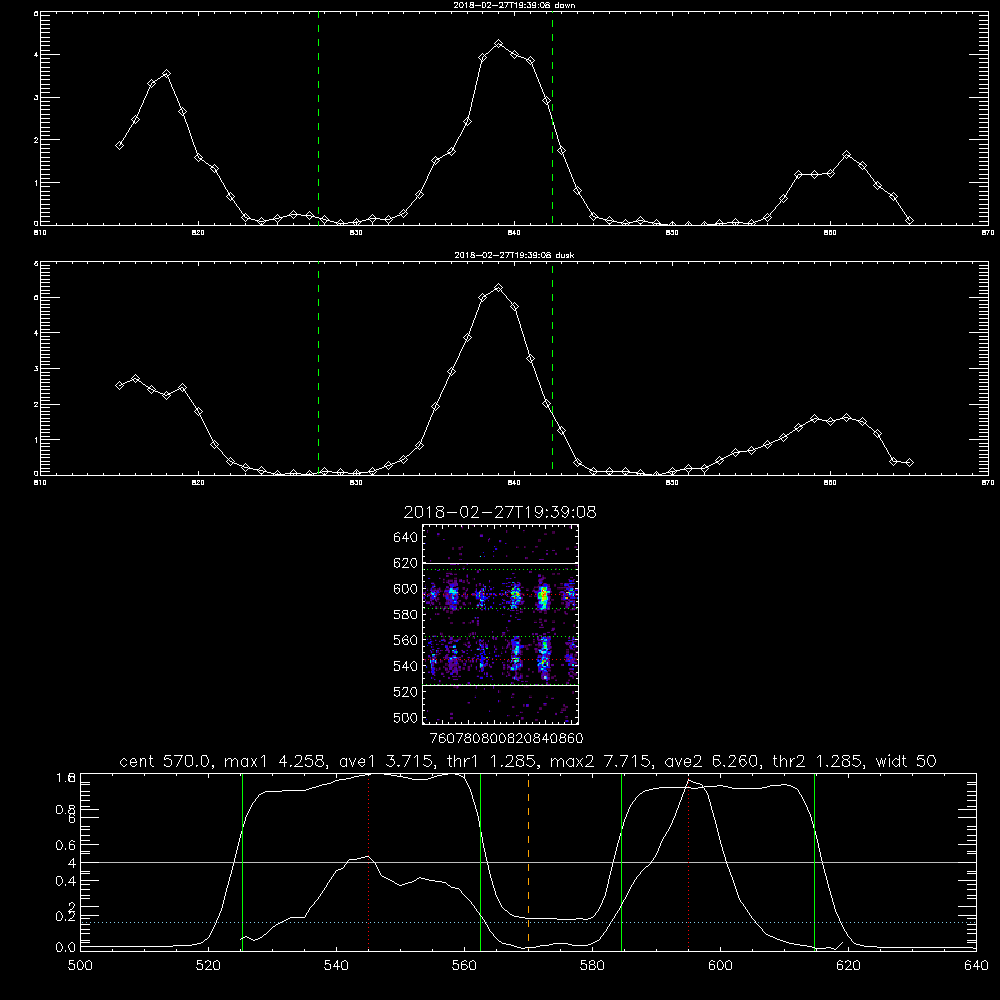
Task: Click the blue dotted threshold line in bottom plot
Action: 528,922
